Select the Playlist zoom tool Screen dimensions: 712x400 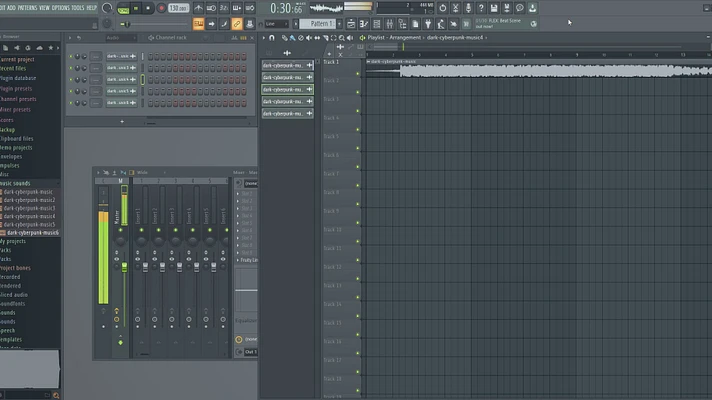[x=341, y=38]
